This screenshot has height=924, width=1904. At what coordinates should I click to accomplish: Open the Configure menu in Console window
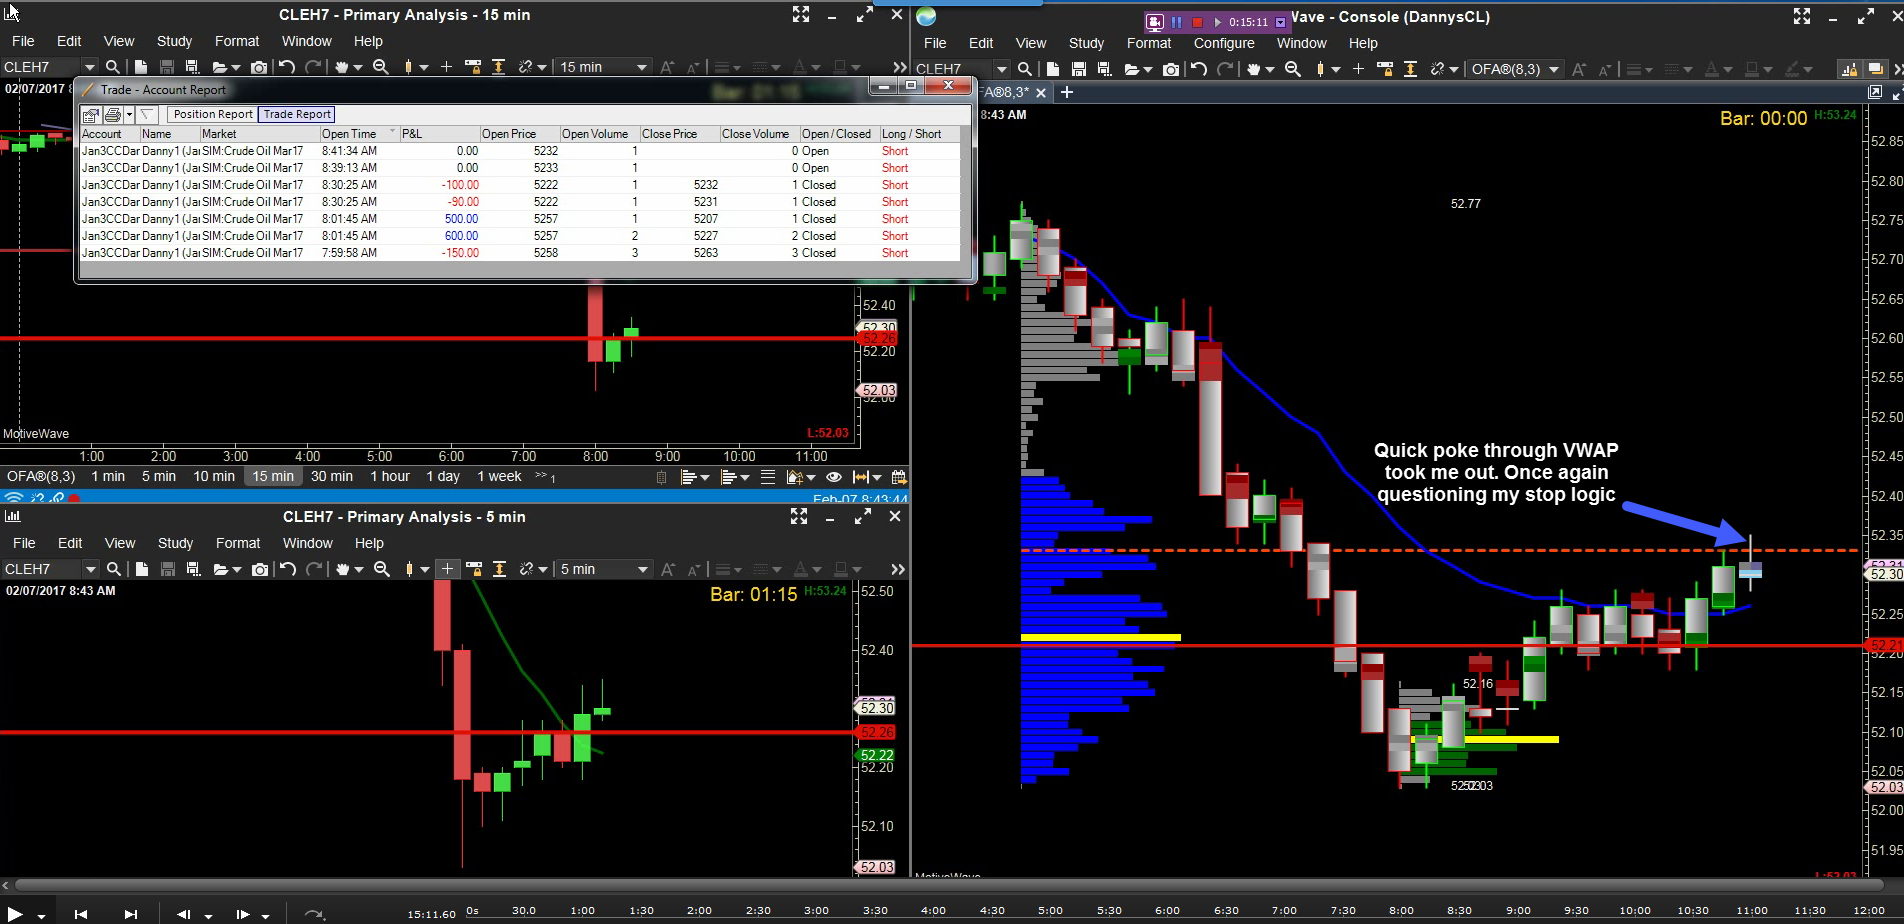point(1224,43)
